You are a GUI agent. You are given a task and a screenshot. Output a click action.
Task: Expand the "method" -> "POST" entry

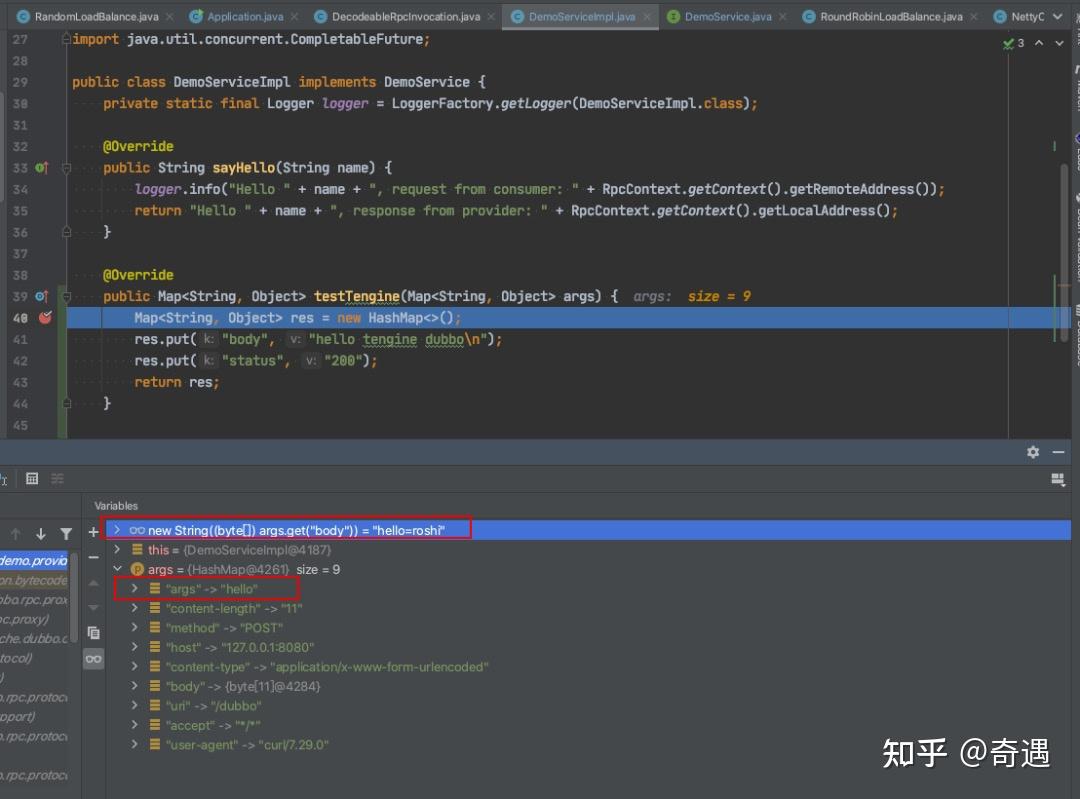tap(134, 627)
